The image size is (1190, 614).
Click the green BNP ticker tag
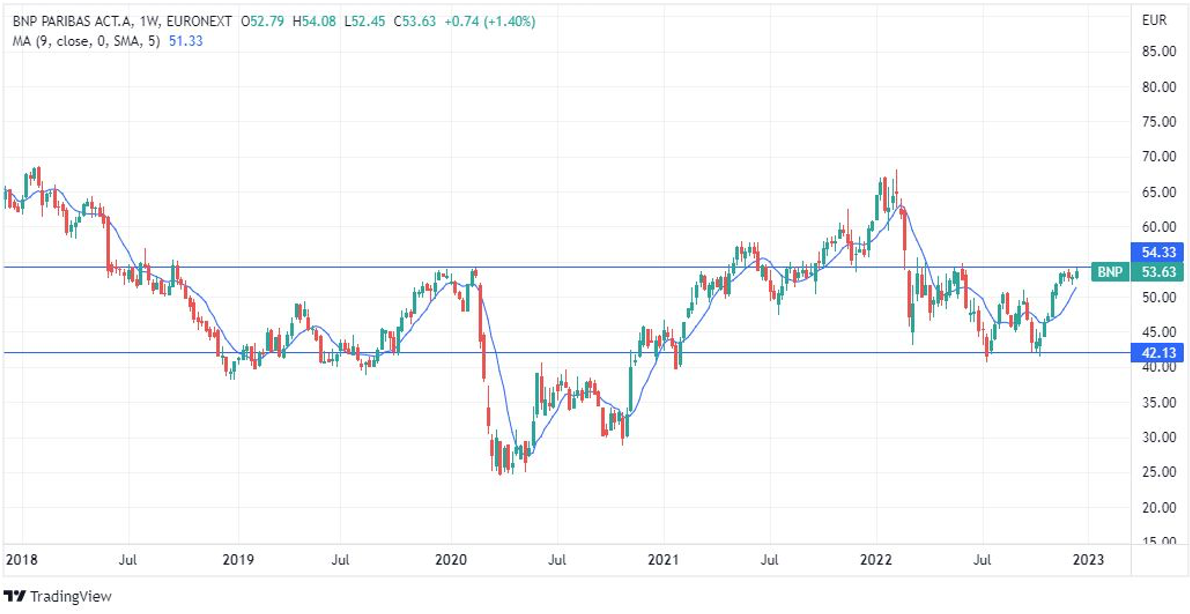[x=1108, y=272]
